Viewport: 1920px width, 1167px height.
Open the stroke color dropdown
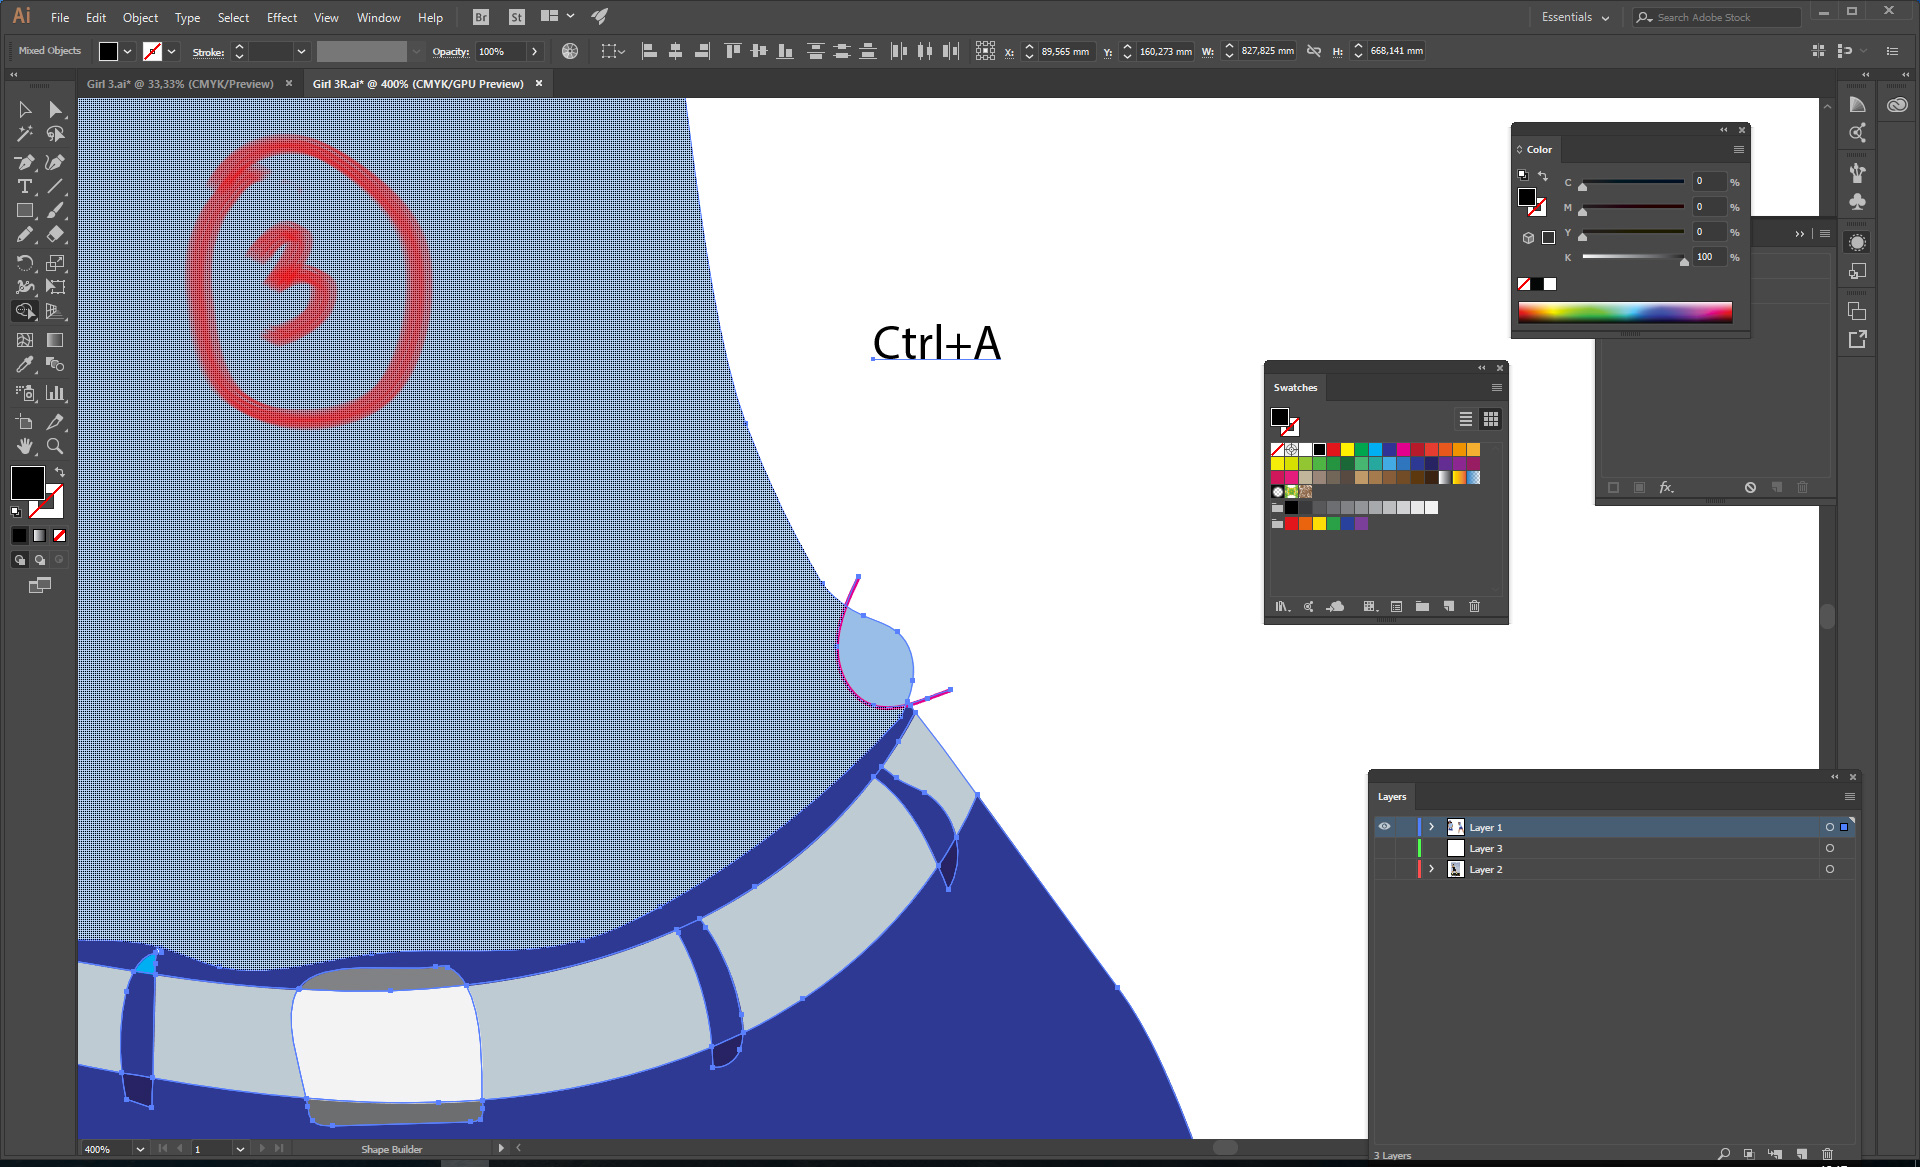click(172, 51)
